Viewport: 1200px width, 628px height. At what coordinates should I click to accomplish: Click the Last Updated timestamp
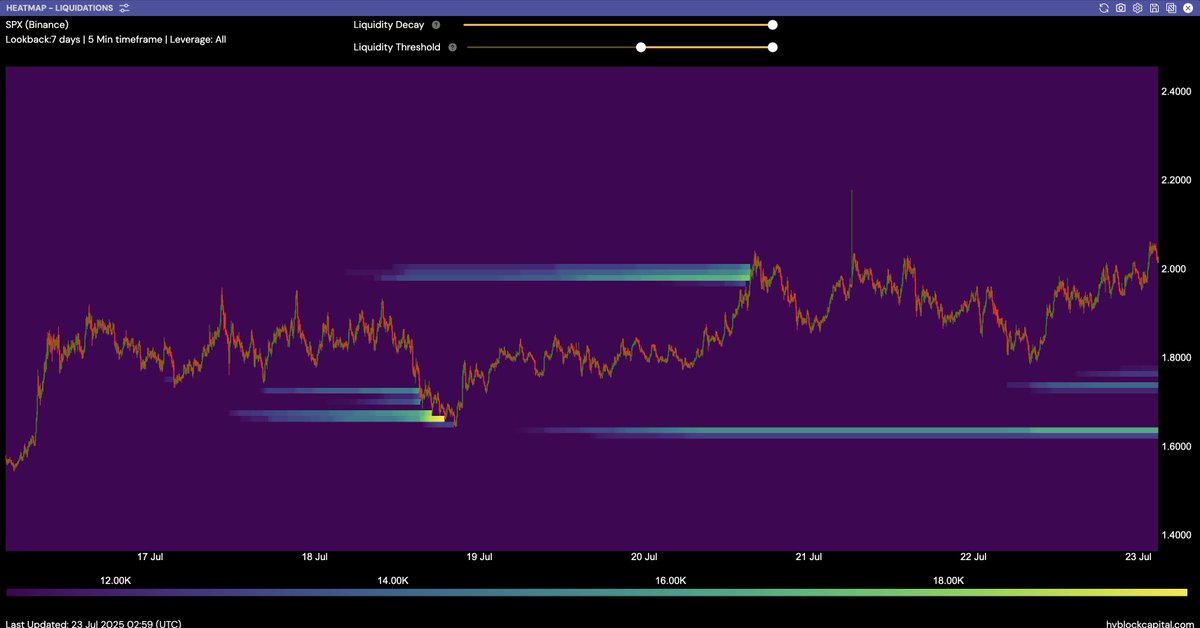(94, 623)
